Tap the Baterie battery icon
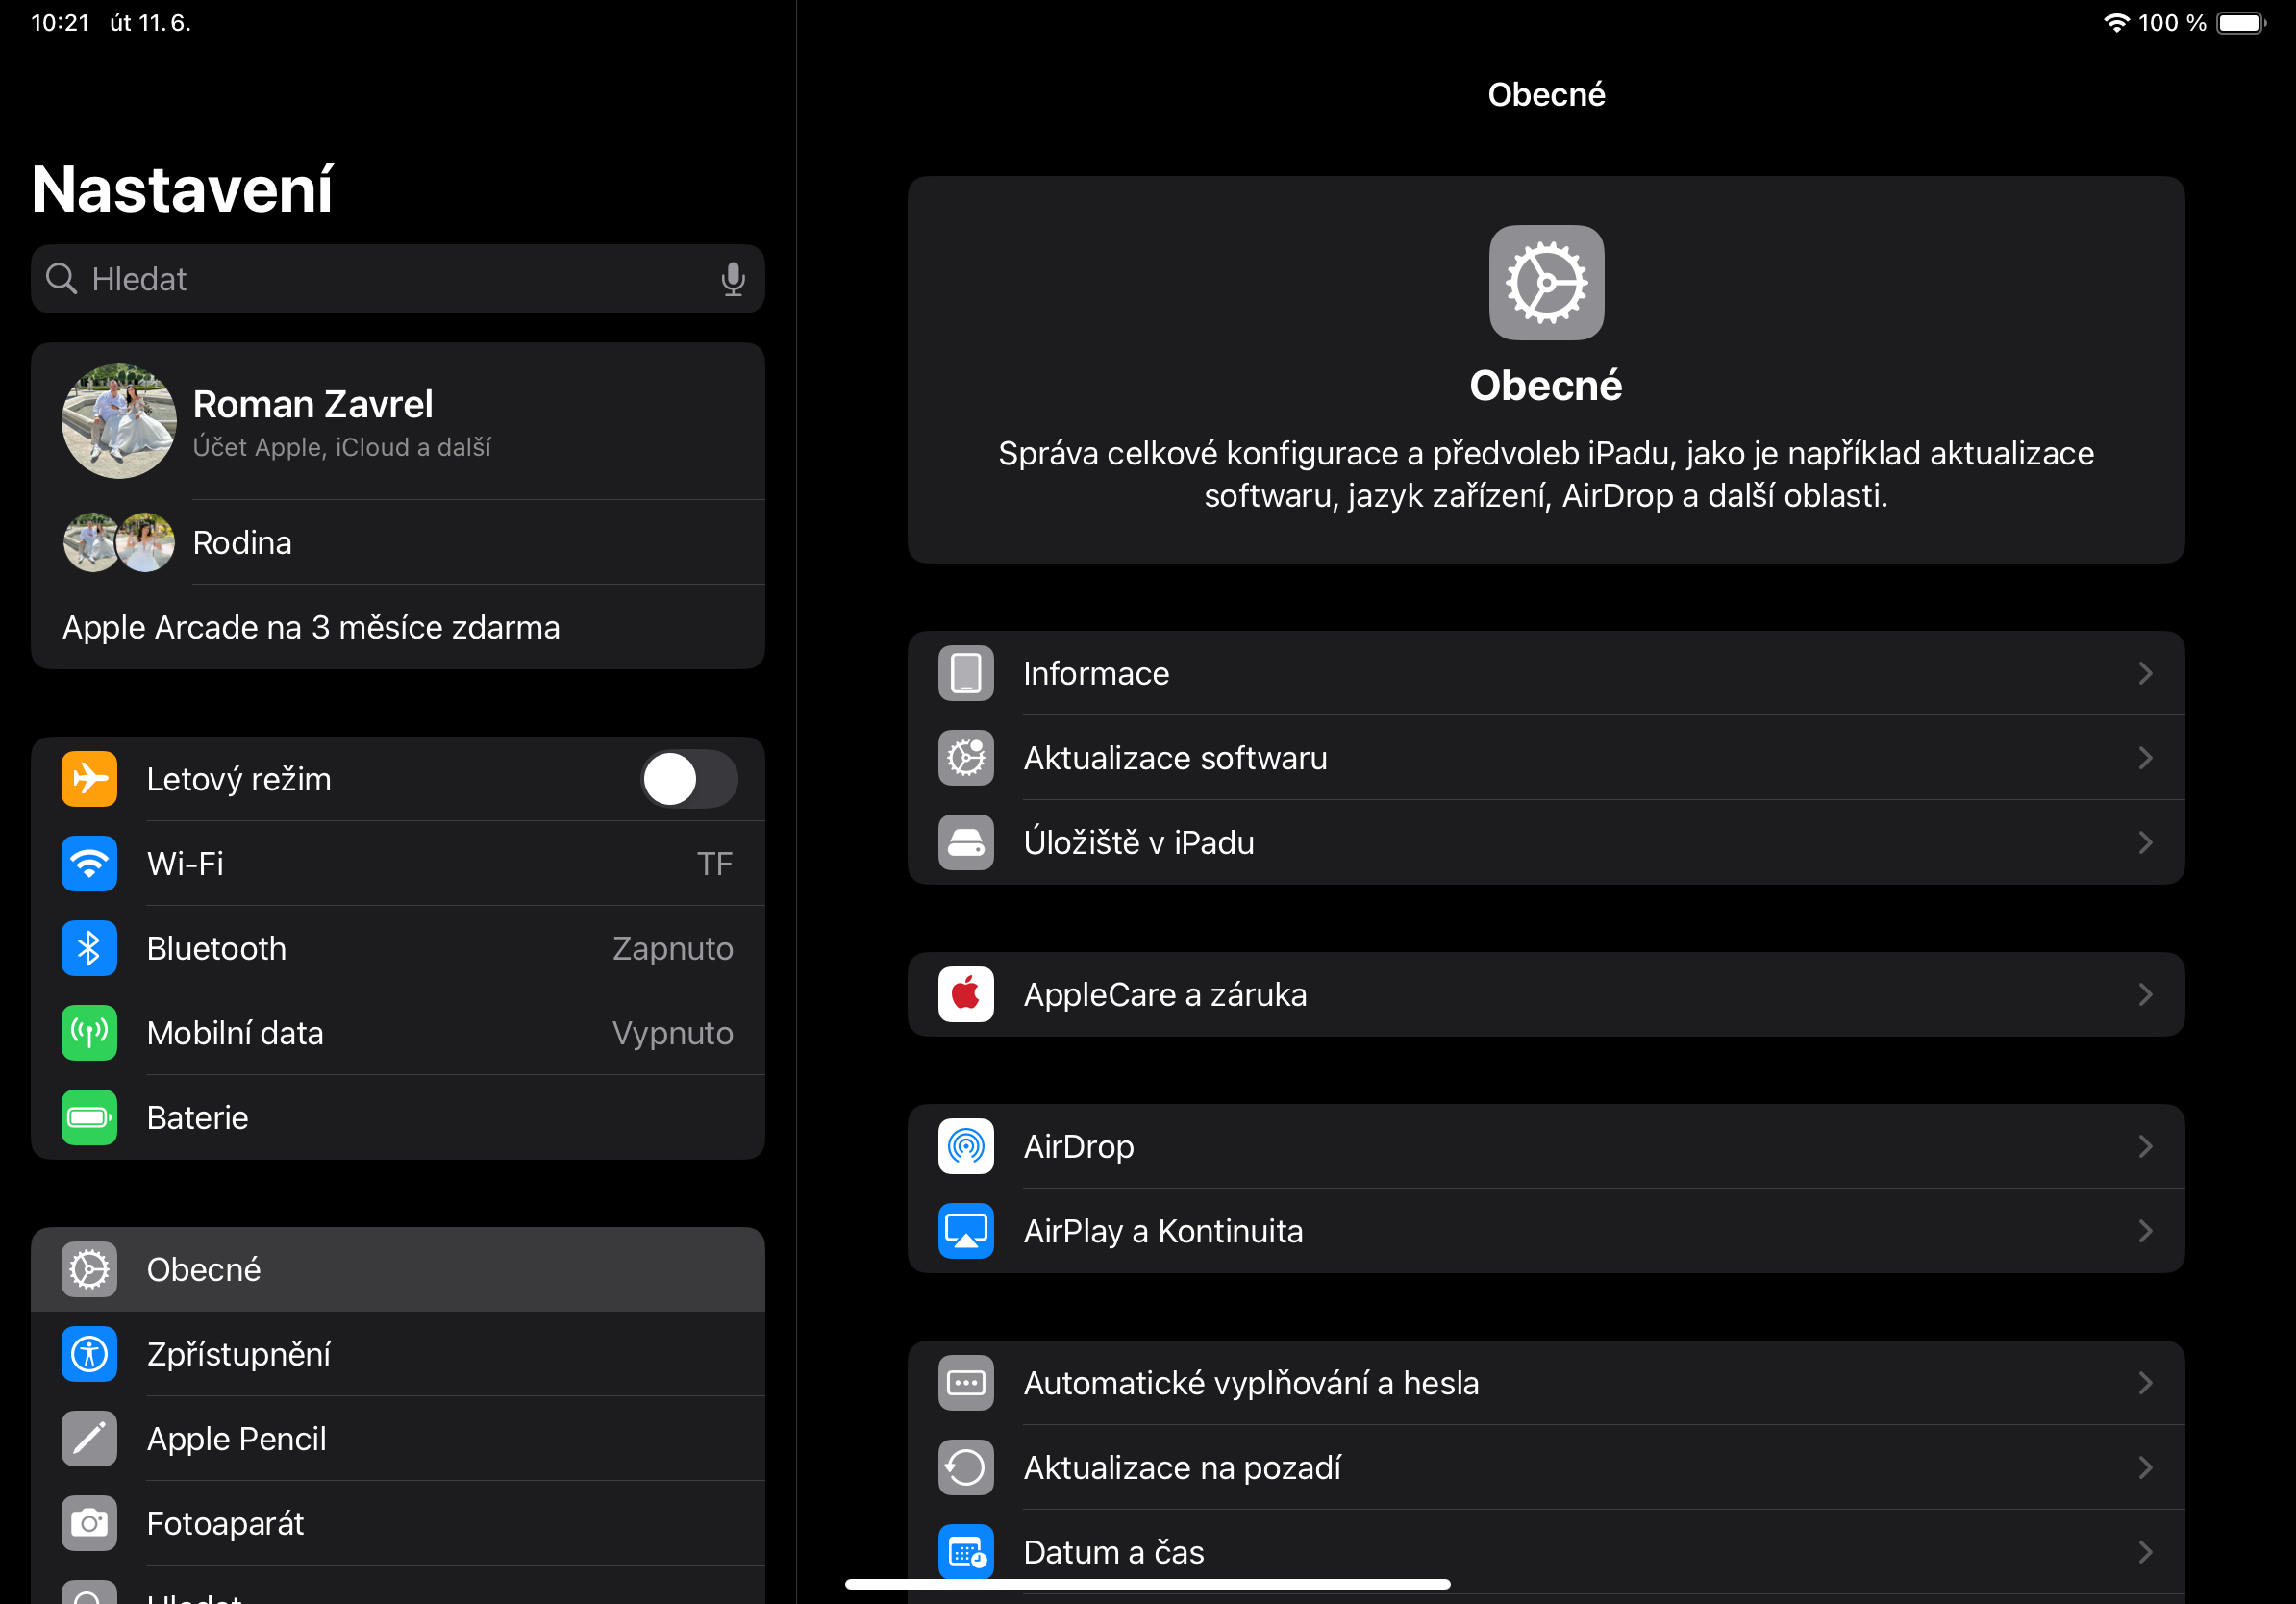Screen dimensions: 2296x1604 point(89,1117)
